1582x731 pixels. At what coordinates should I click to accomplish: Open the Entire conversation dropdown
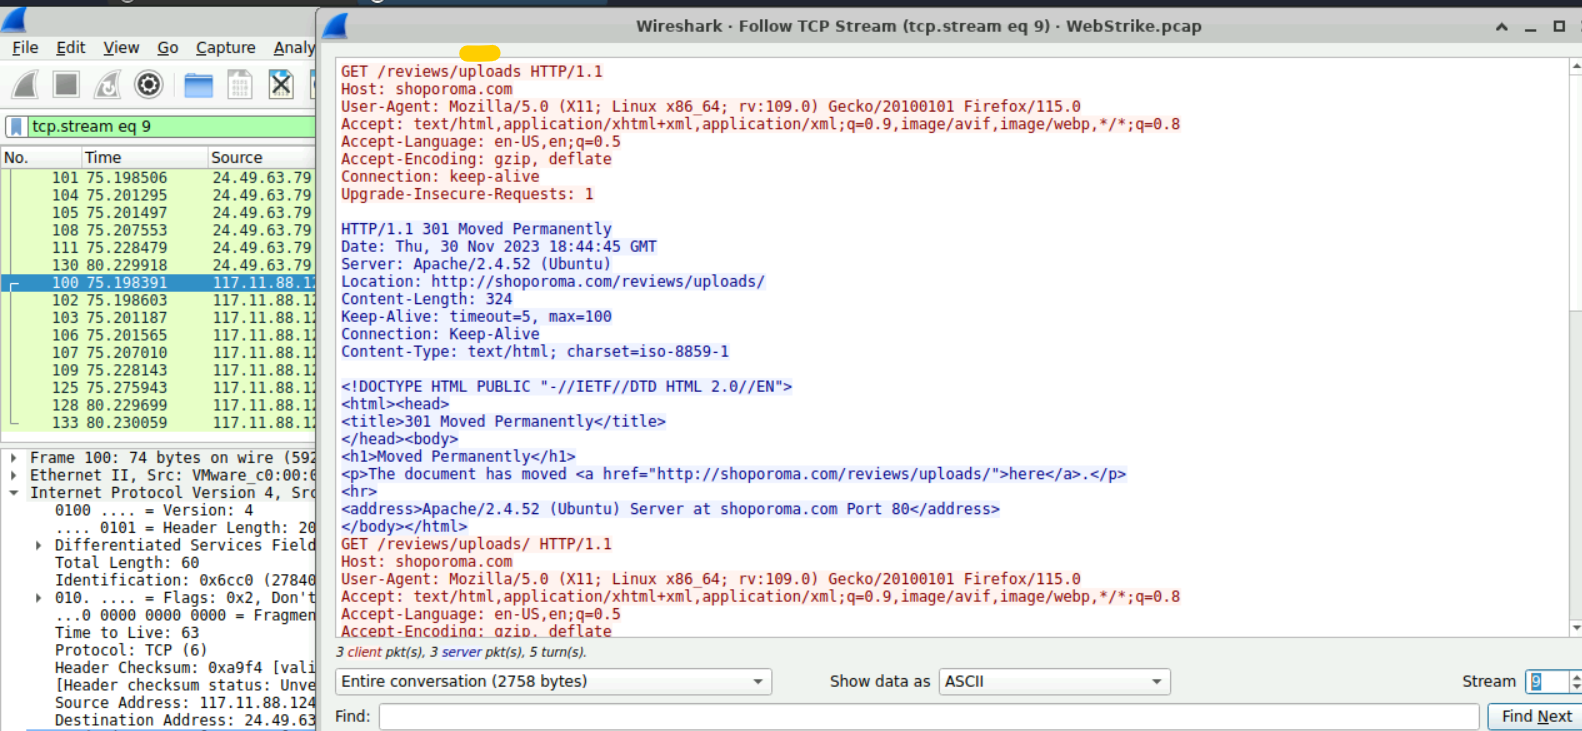pos(553,681)
